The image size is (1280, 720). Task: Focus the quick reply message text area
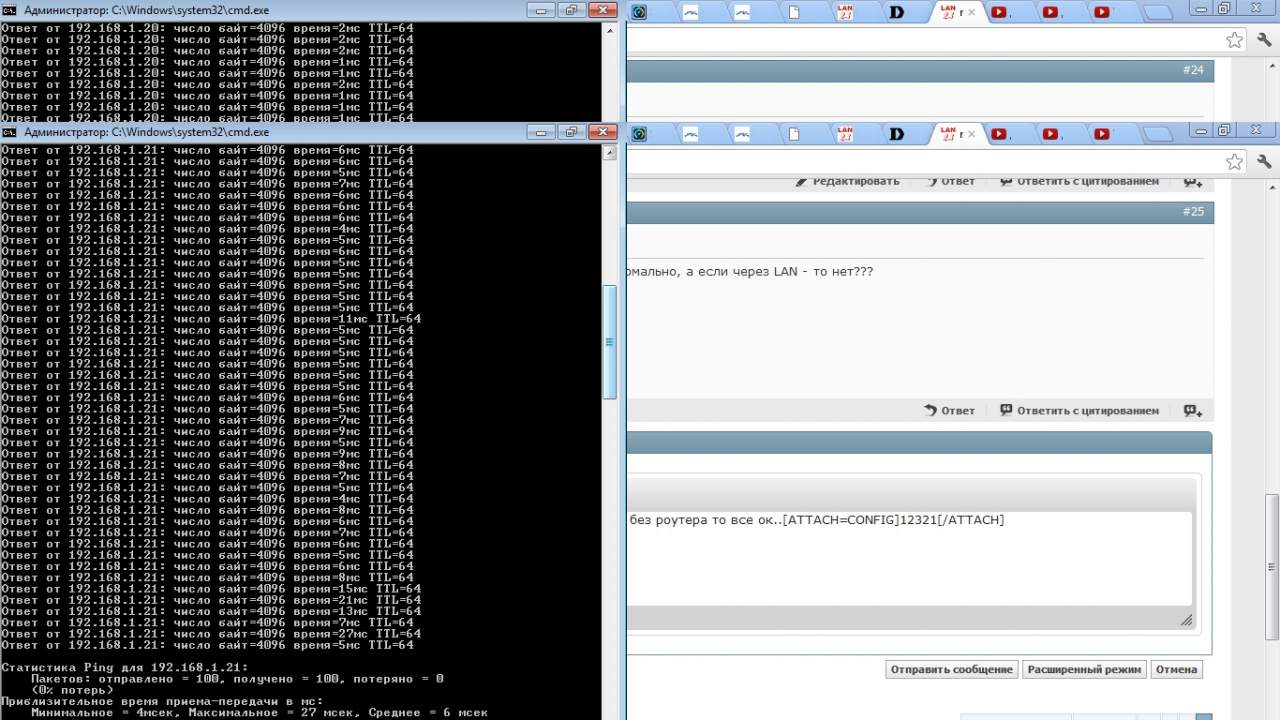coord(909,558)
